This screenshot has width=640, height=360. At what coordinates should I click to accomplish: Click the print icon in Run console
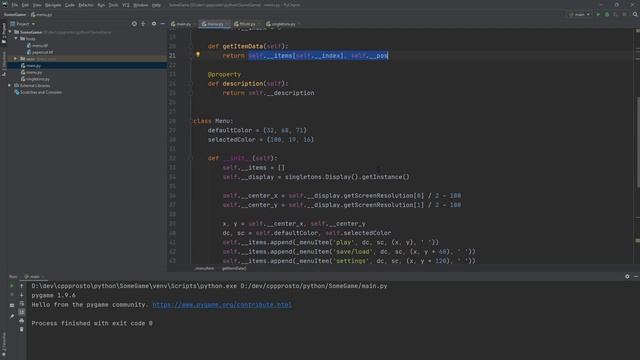22,321
